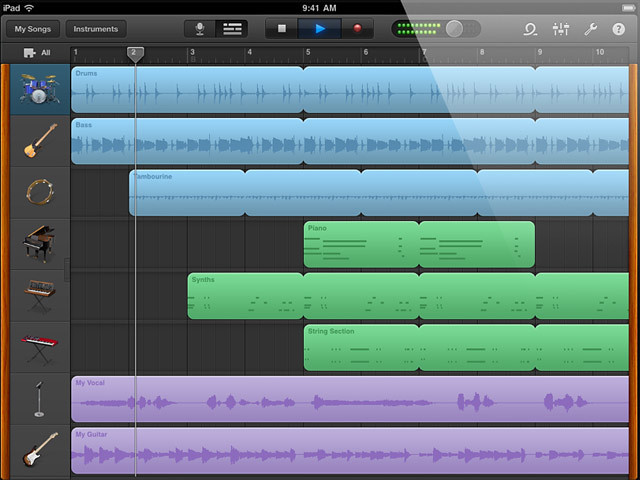Open the help question mark button
The height and width of the screenshot is (480, 640).
(617, 29)
